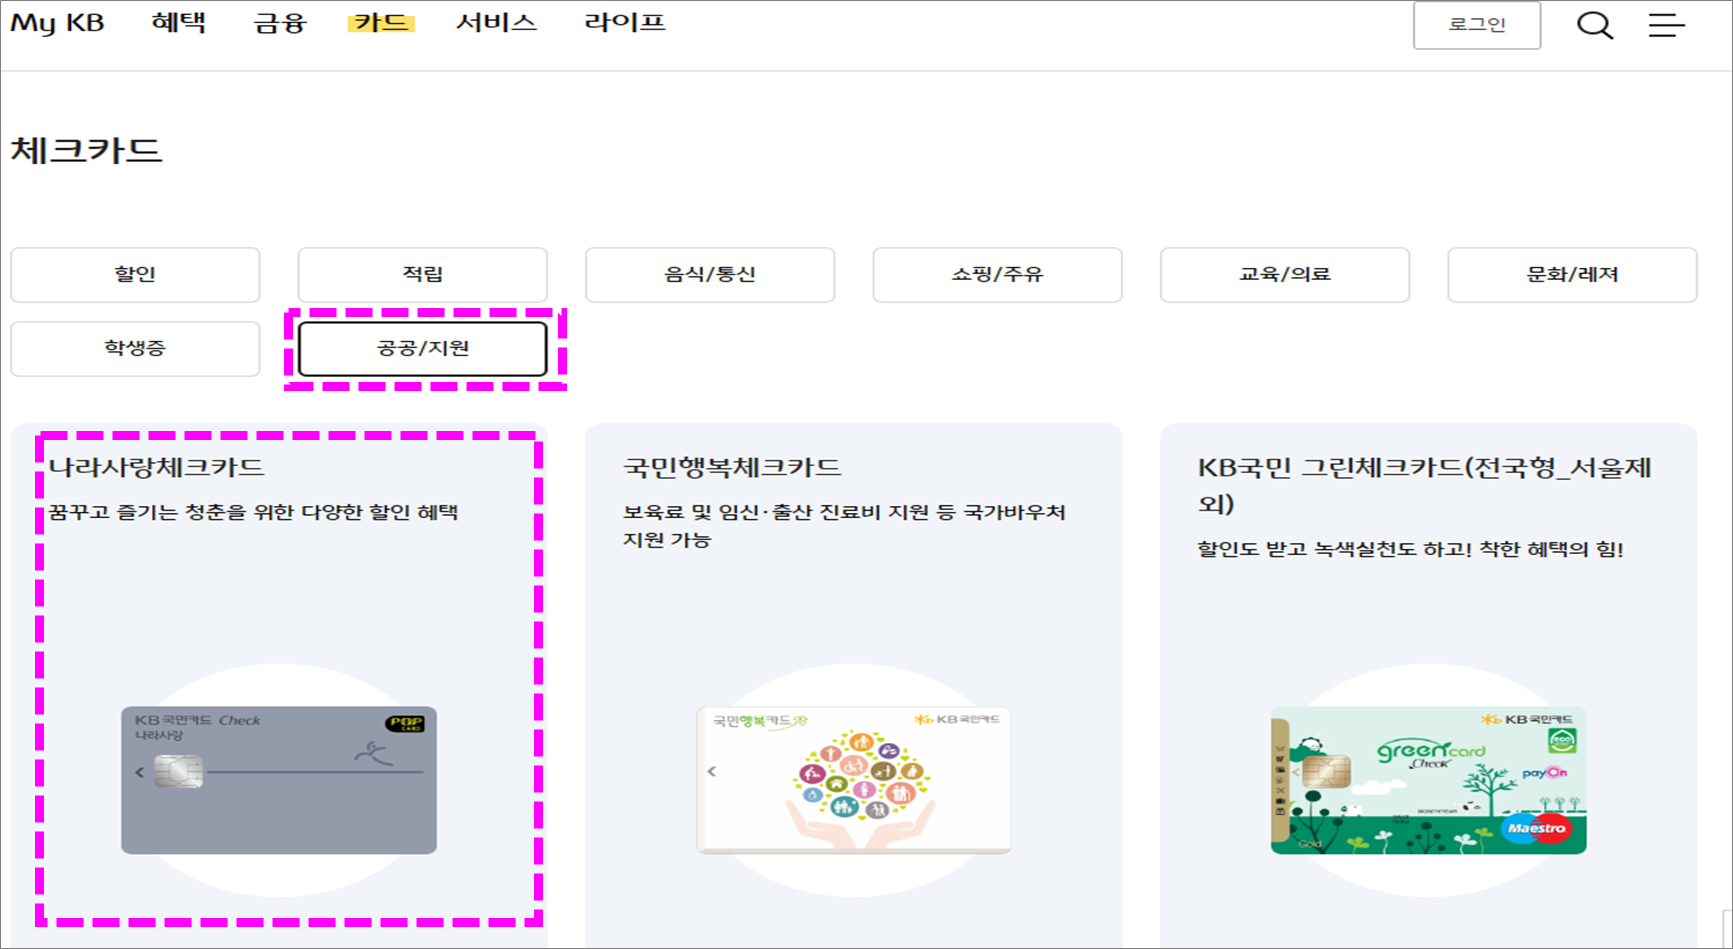Select the 학생증 card filter
The width and height of the screenshot is (1733, 949).
[x=135, y=349]
